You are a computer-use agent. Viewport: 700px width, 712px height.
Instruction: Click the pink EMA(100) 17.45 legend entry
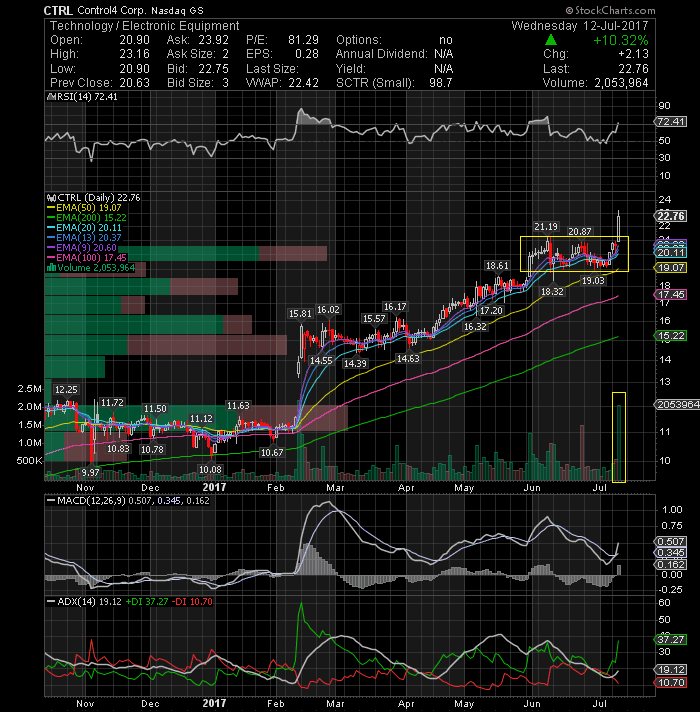[87, 258]
